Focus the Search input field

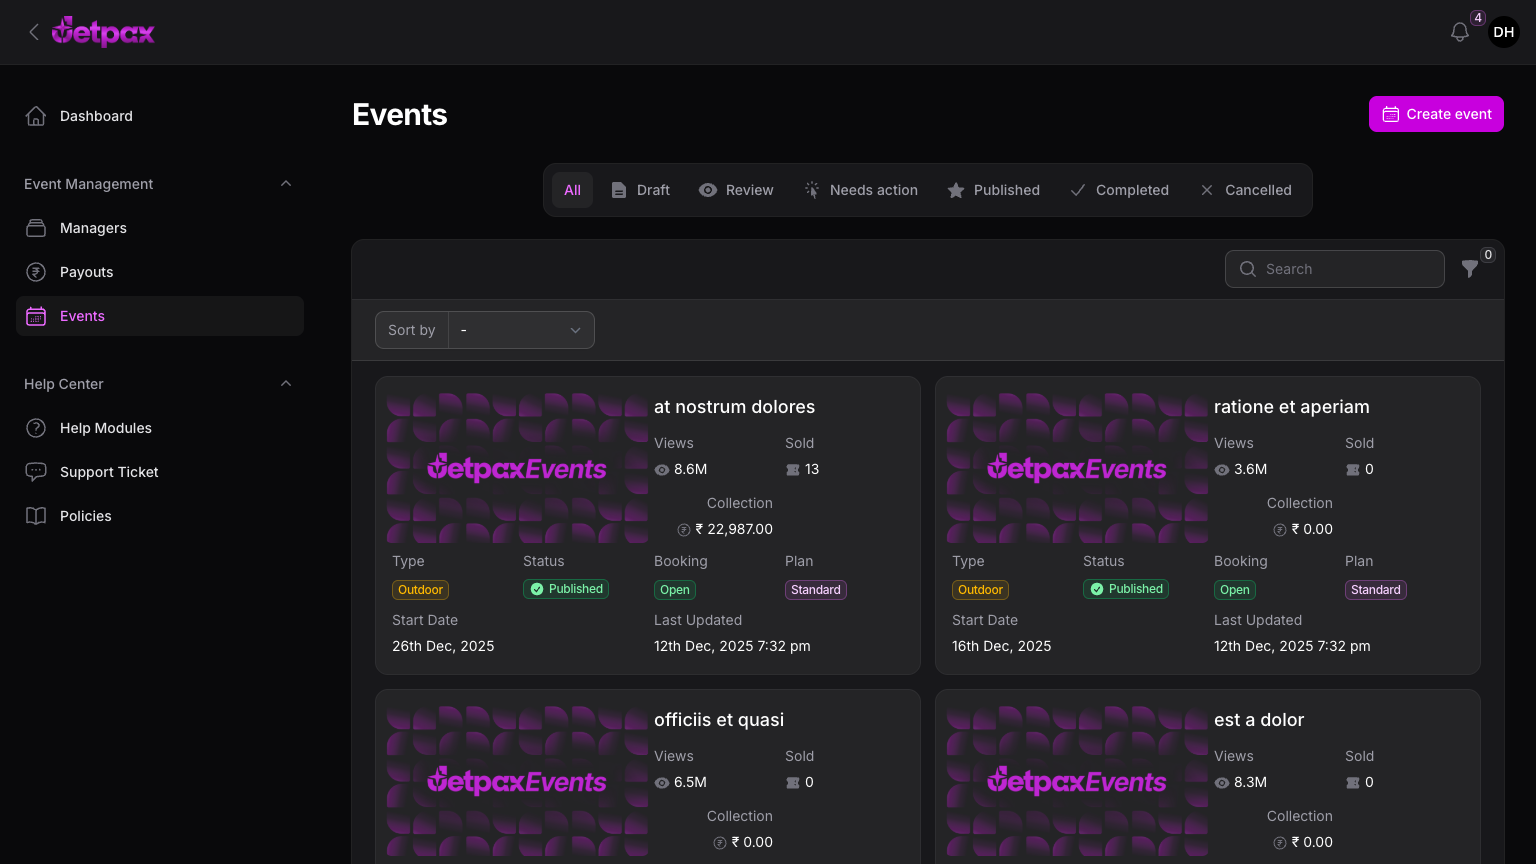[x=1335, y=269]
